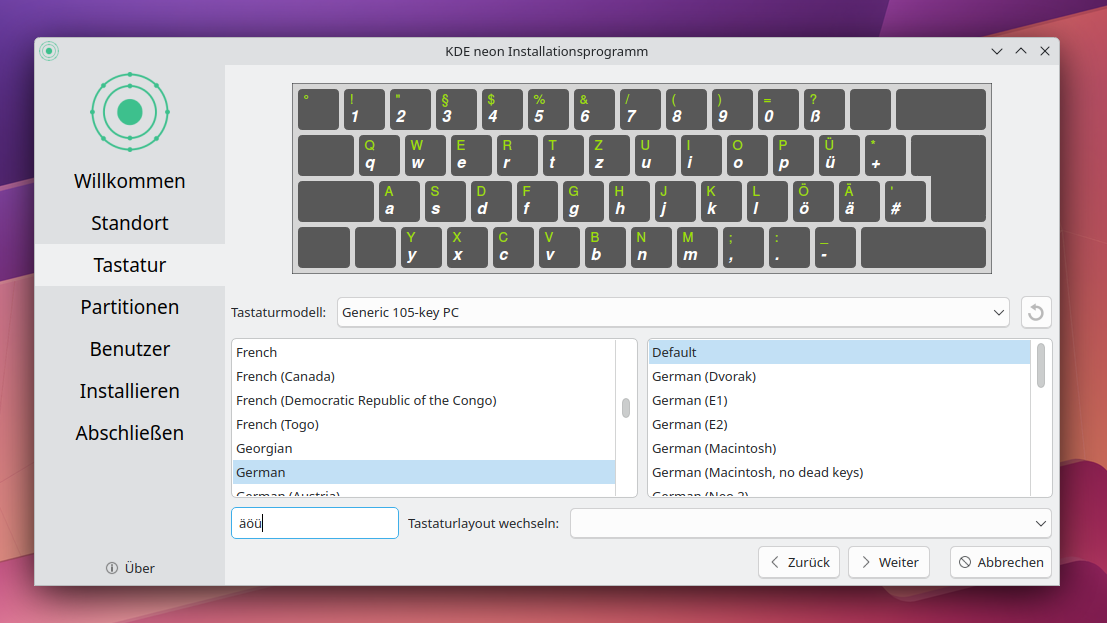Click the 3 key on keyboard preview
The height and width of the screenshot is (623, 1107).
(x=456, y=109)
